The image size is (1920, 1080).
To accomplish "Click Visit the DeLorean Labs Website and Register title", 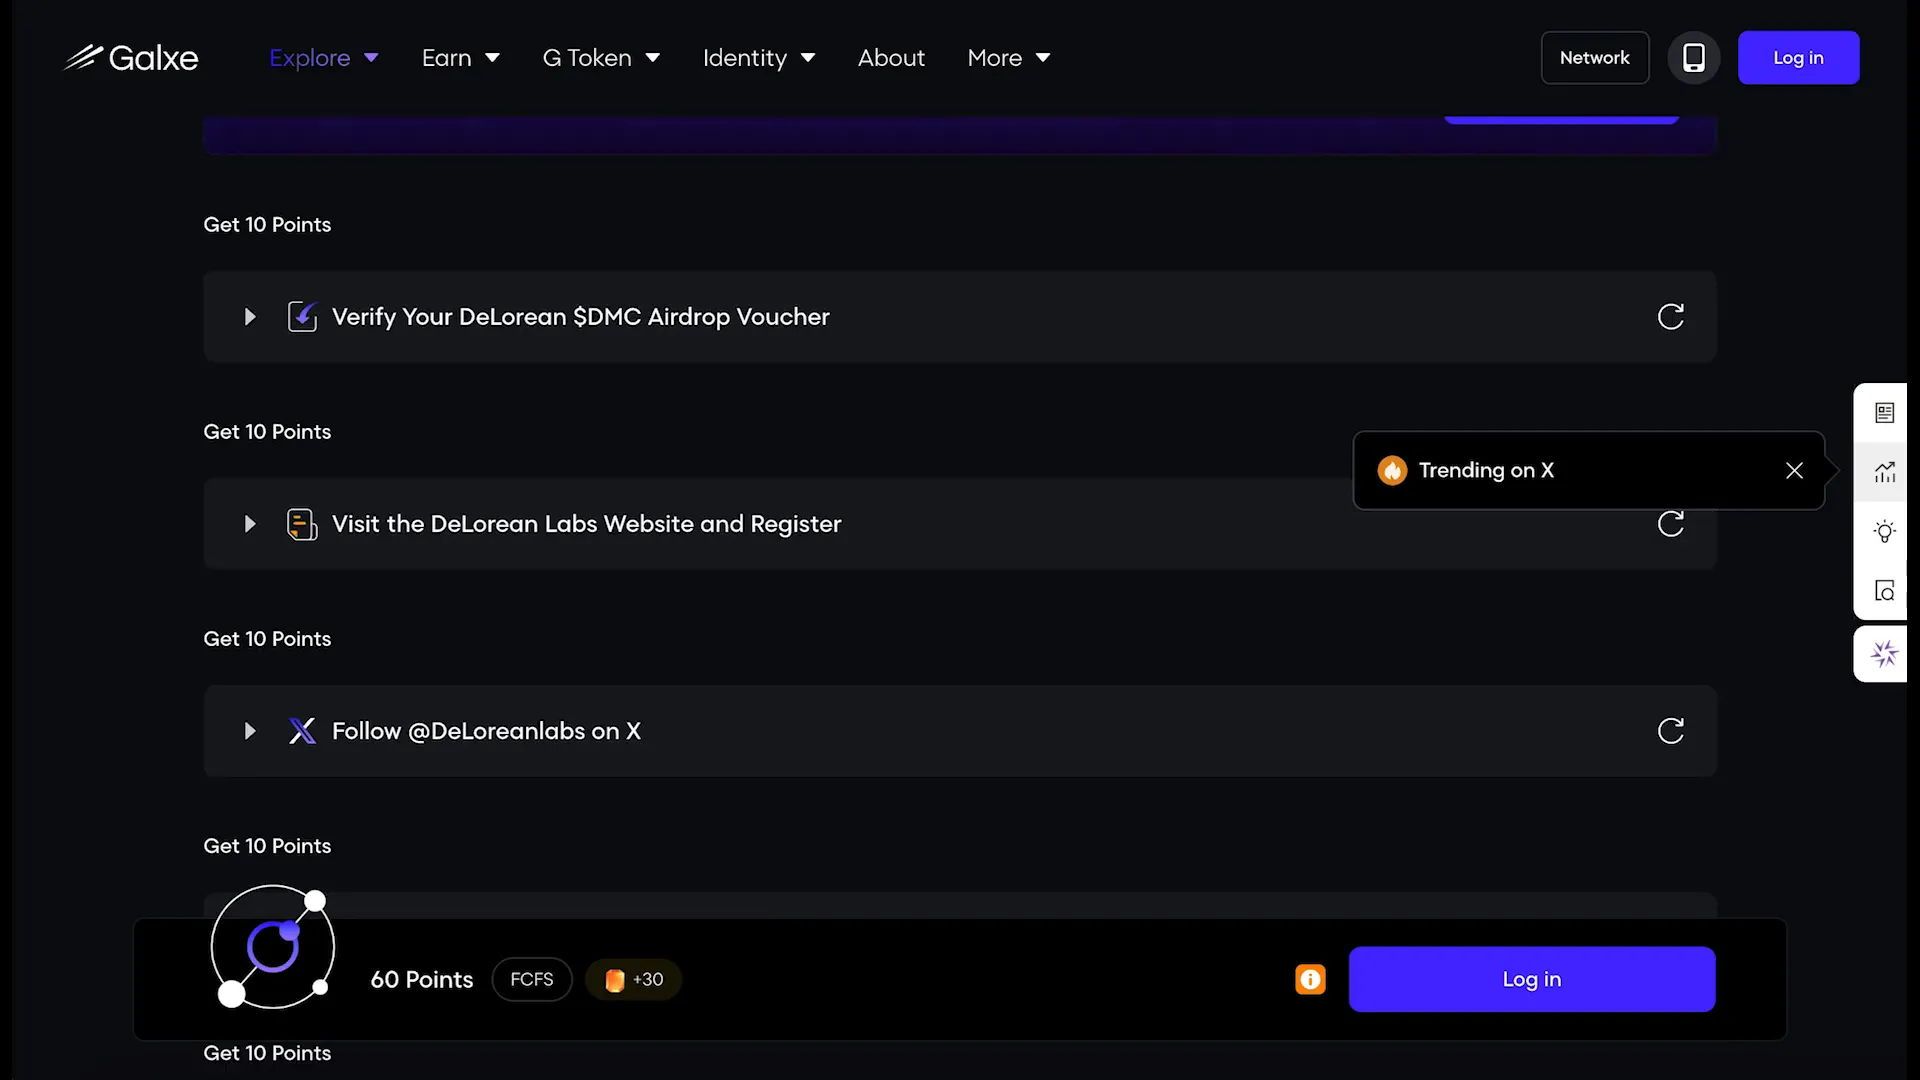I will point(587,524).
